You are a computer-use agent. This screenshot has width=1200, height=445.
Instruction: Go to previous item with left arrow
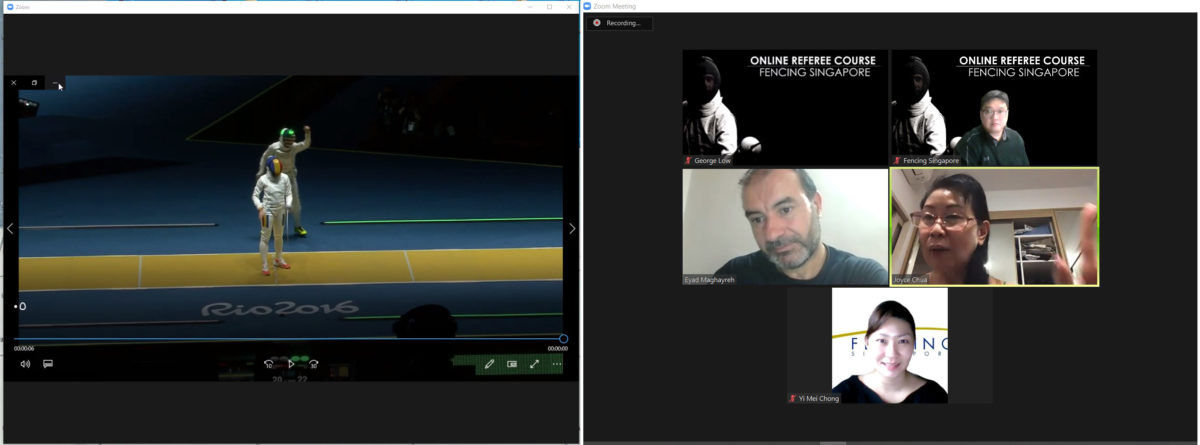10,228
